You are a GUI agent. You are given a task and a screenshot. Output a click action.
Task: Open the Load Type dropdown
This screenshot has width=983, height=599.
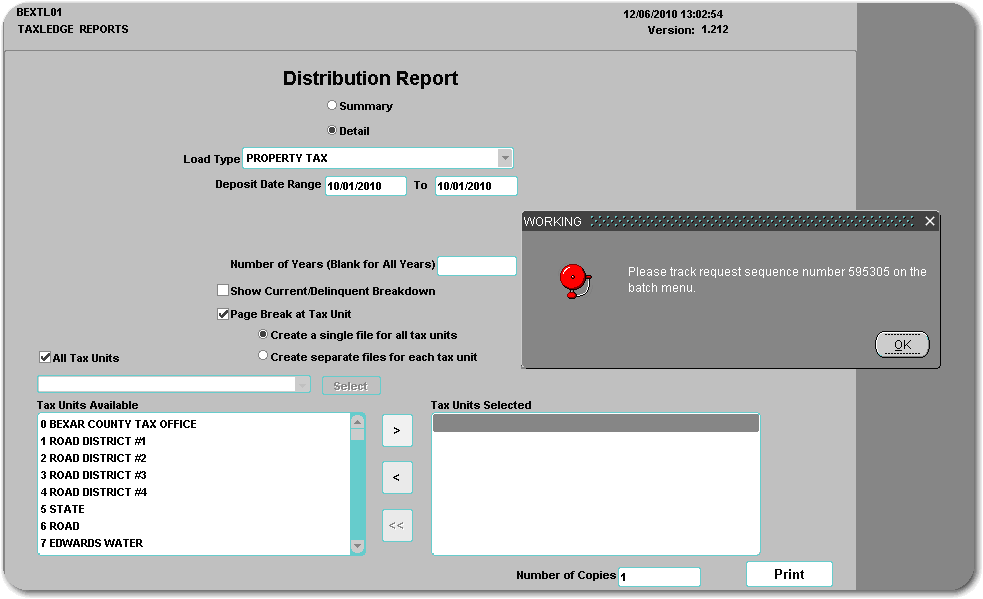point(505,158)
